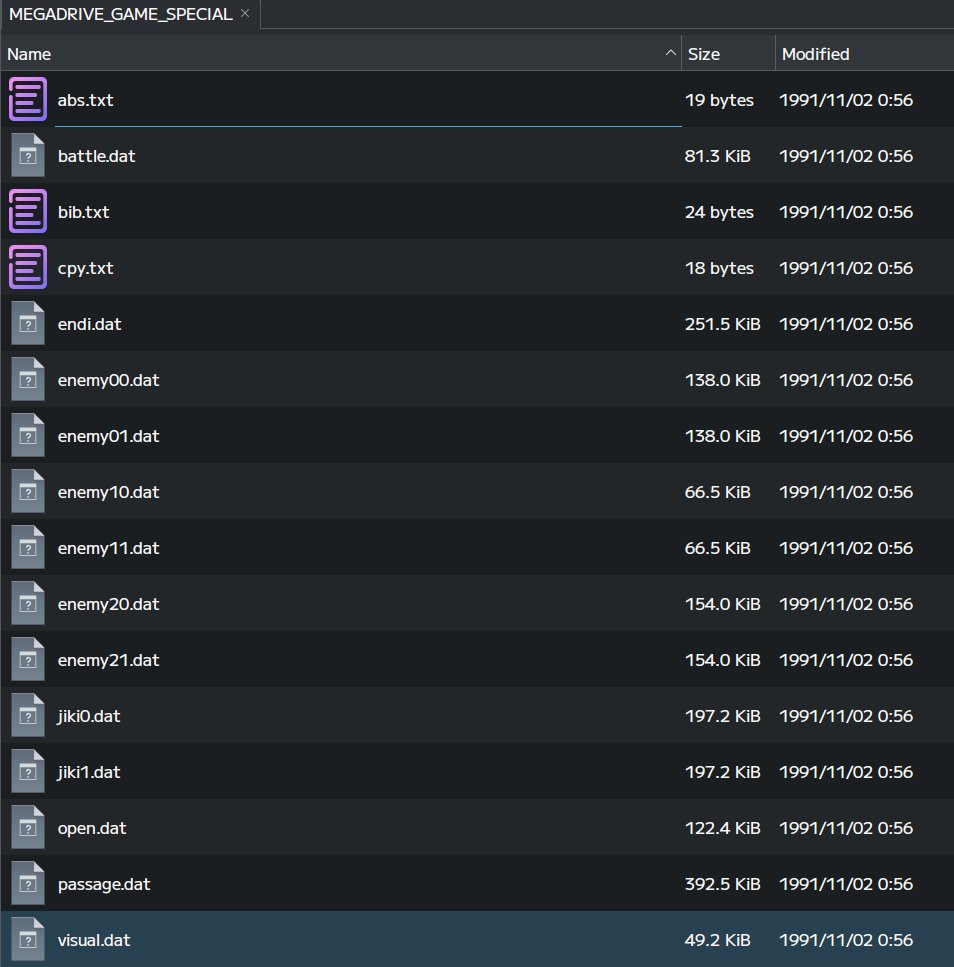Select the enemy01.dat file name
This screenshot has width=954, height=967.
coord(109,436)
